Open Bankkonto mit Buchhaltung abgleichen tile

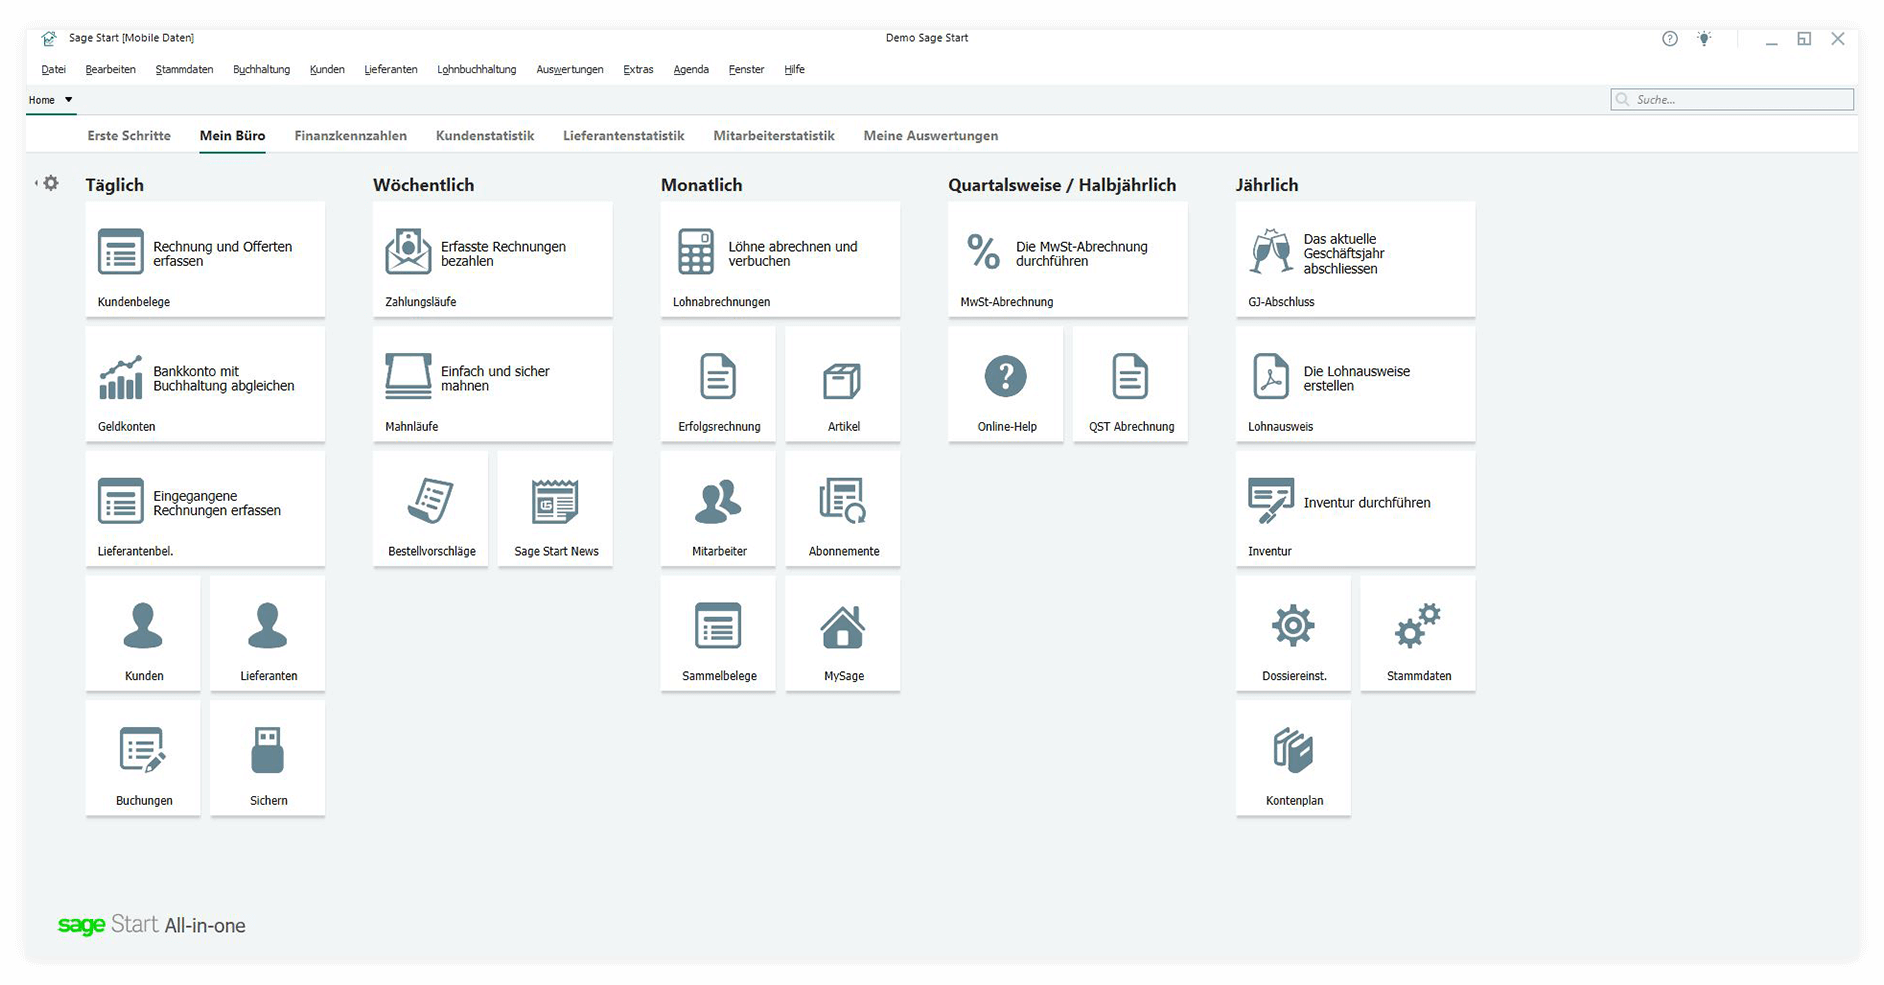pyautogui.click(x=205, y=384)
